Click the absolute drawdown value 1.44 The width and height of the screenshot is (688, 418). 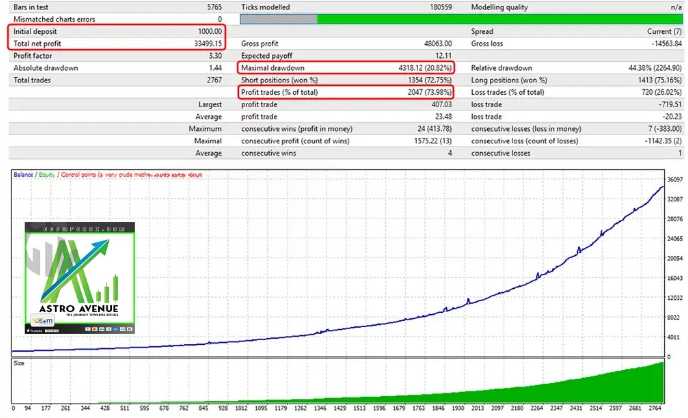tap(215, 68)
